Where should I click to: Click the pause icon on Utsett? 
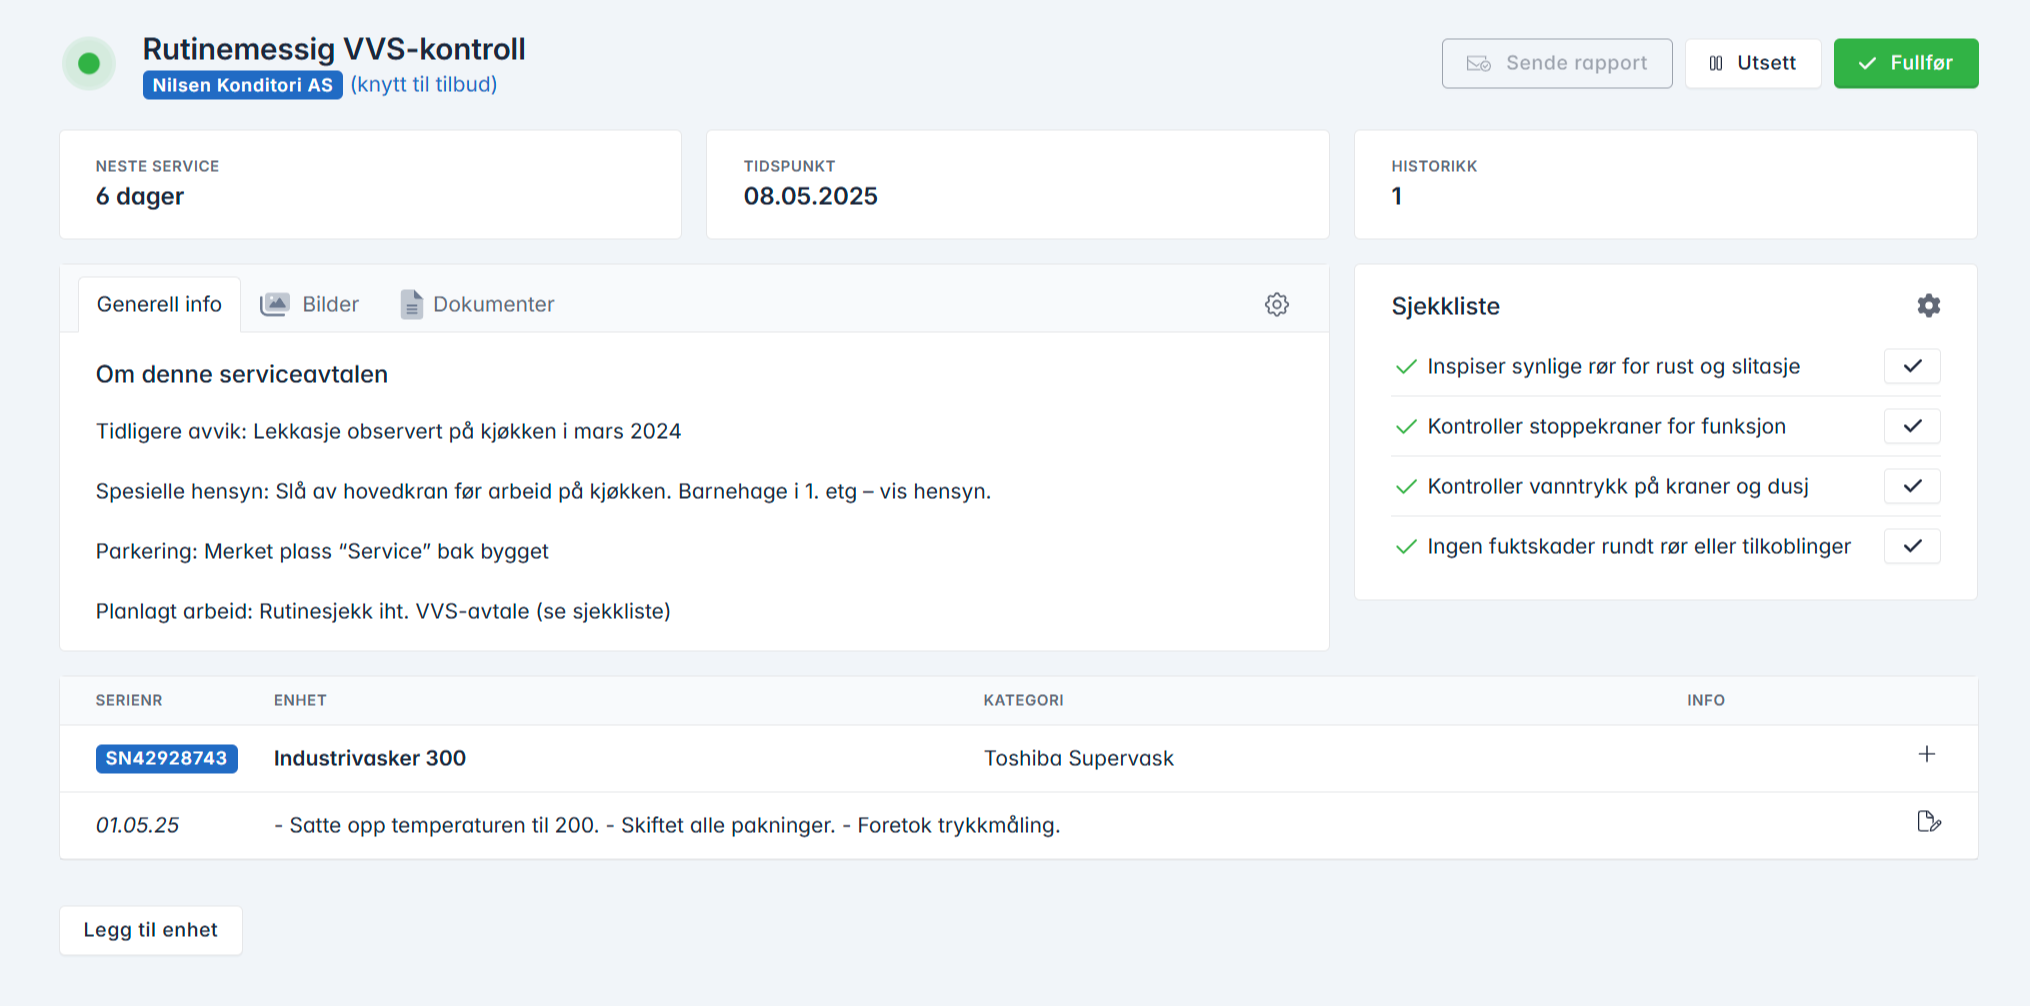coord(1716,64)
